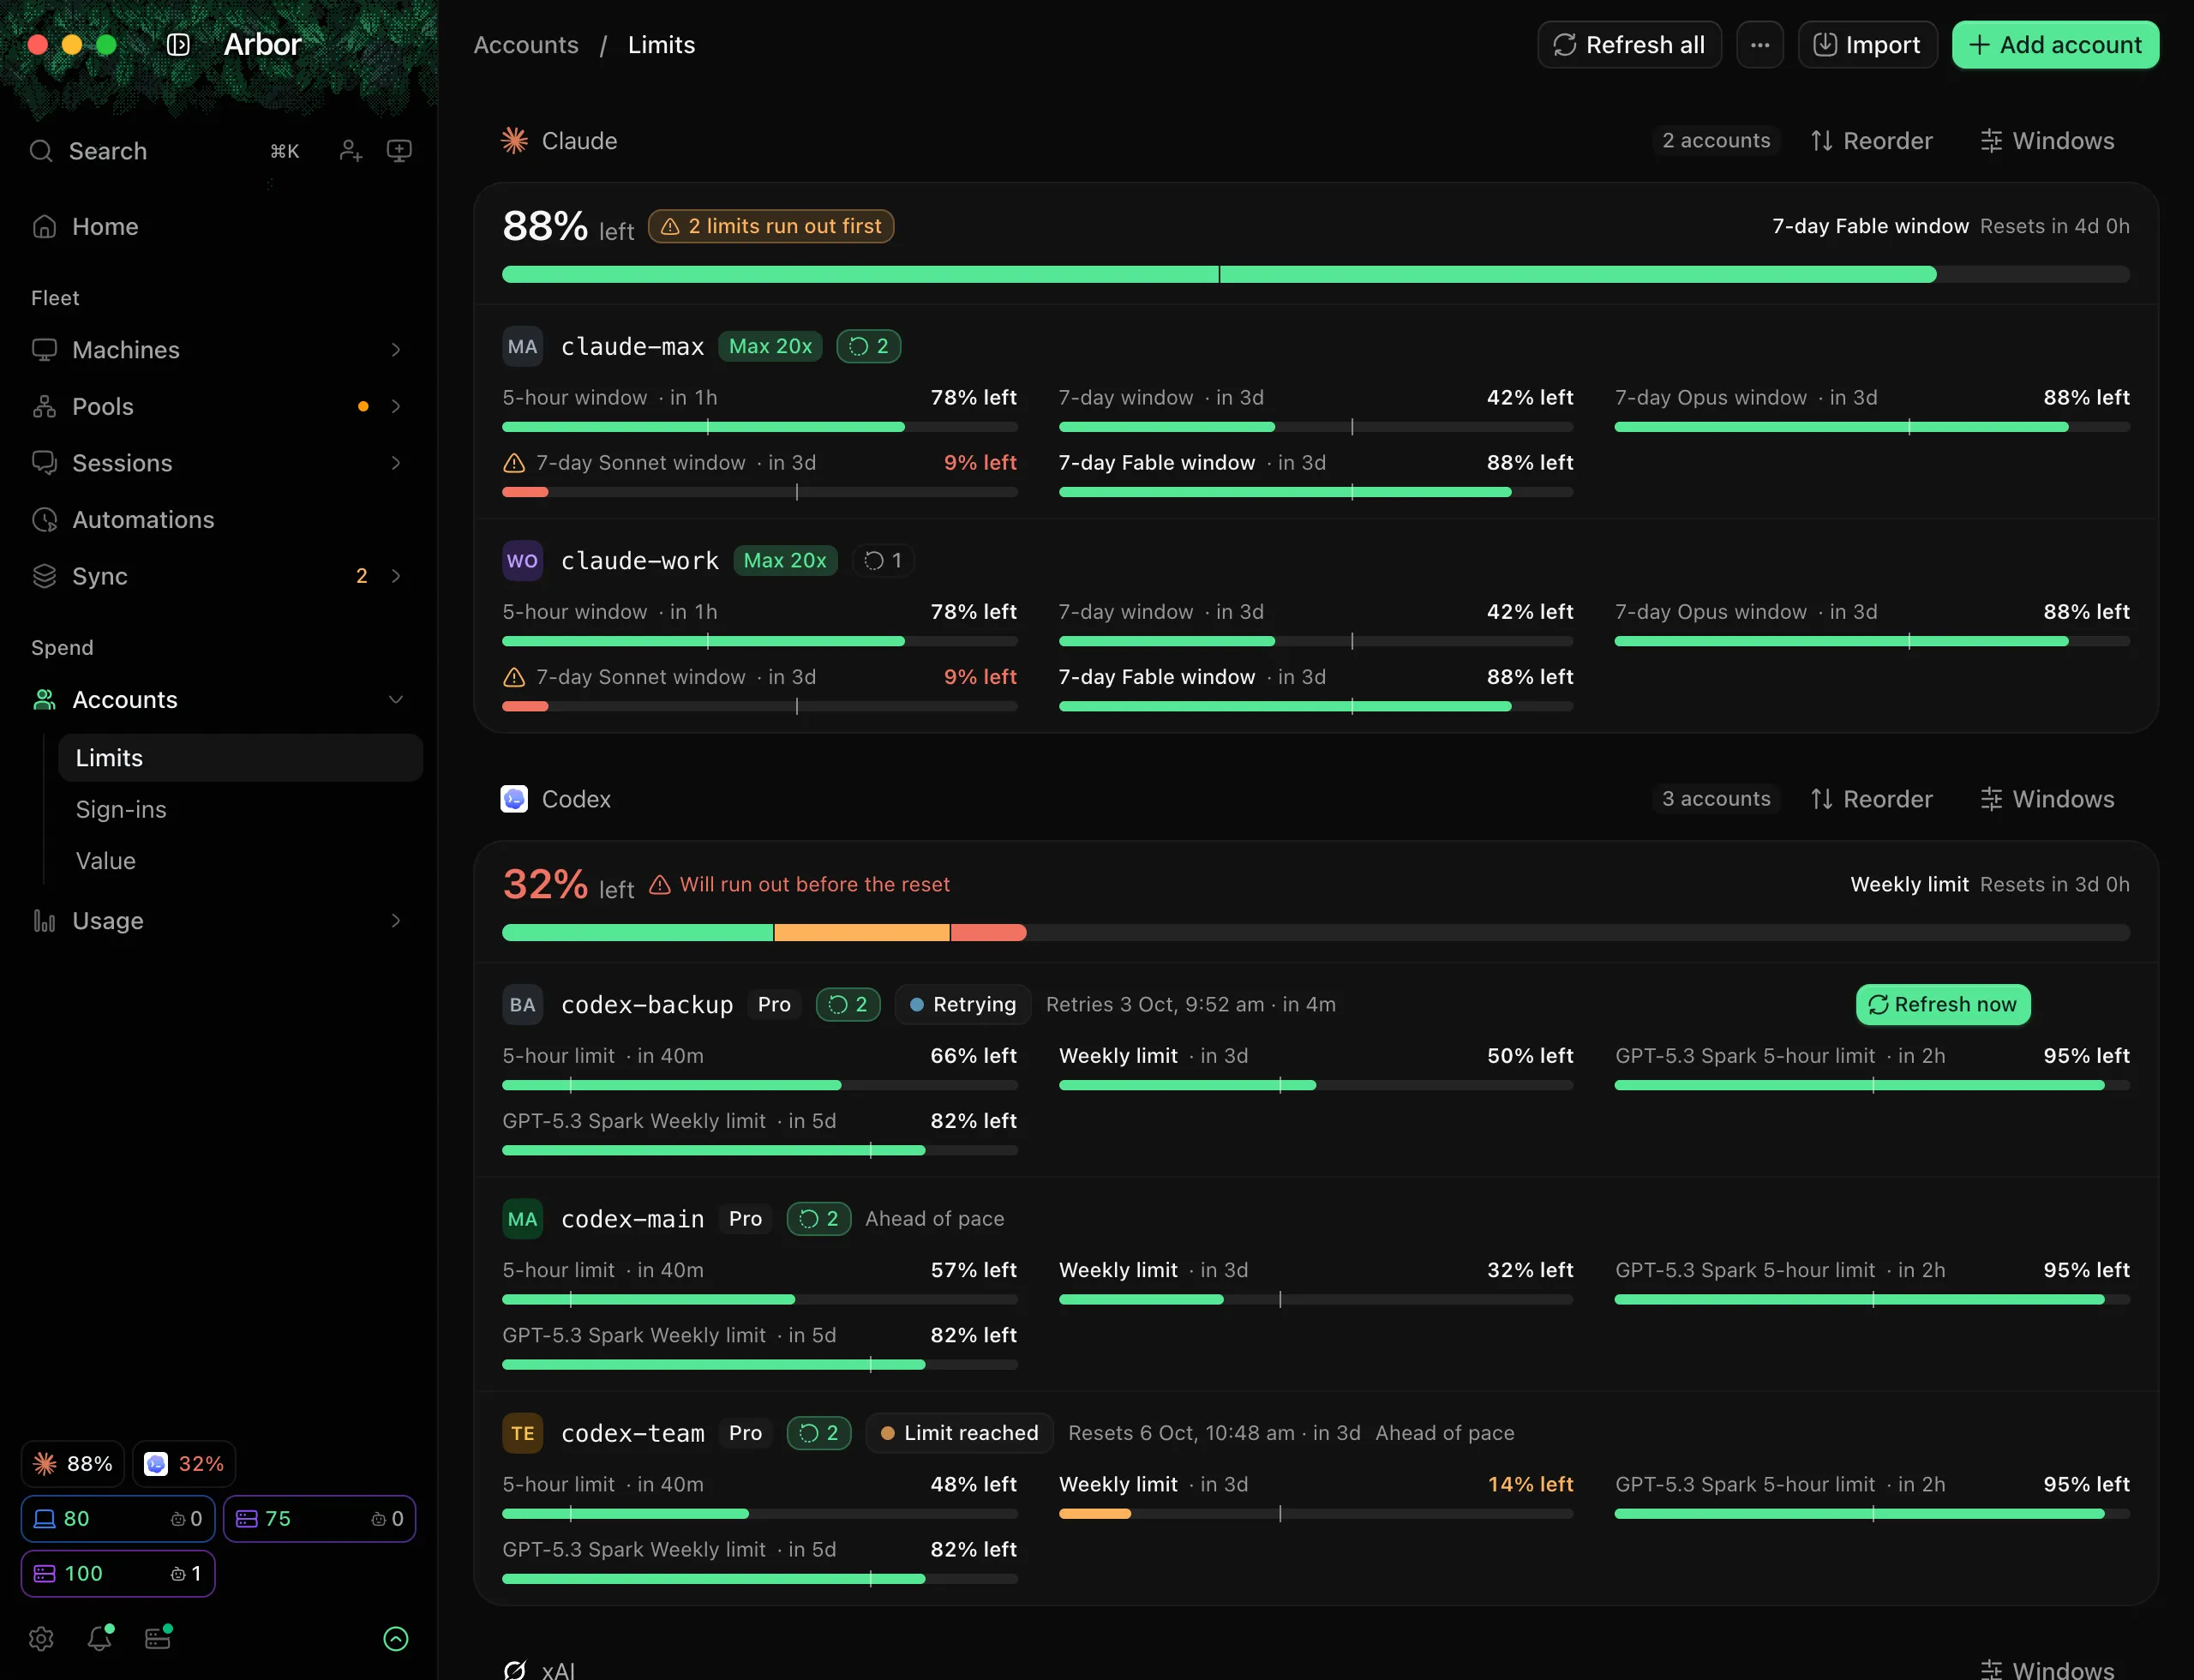Click the Accounts breadcrumb link
The image size is (2194, 1680).
[x=526, y=45]
